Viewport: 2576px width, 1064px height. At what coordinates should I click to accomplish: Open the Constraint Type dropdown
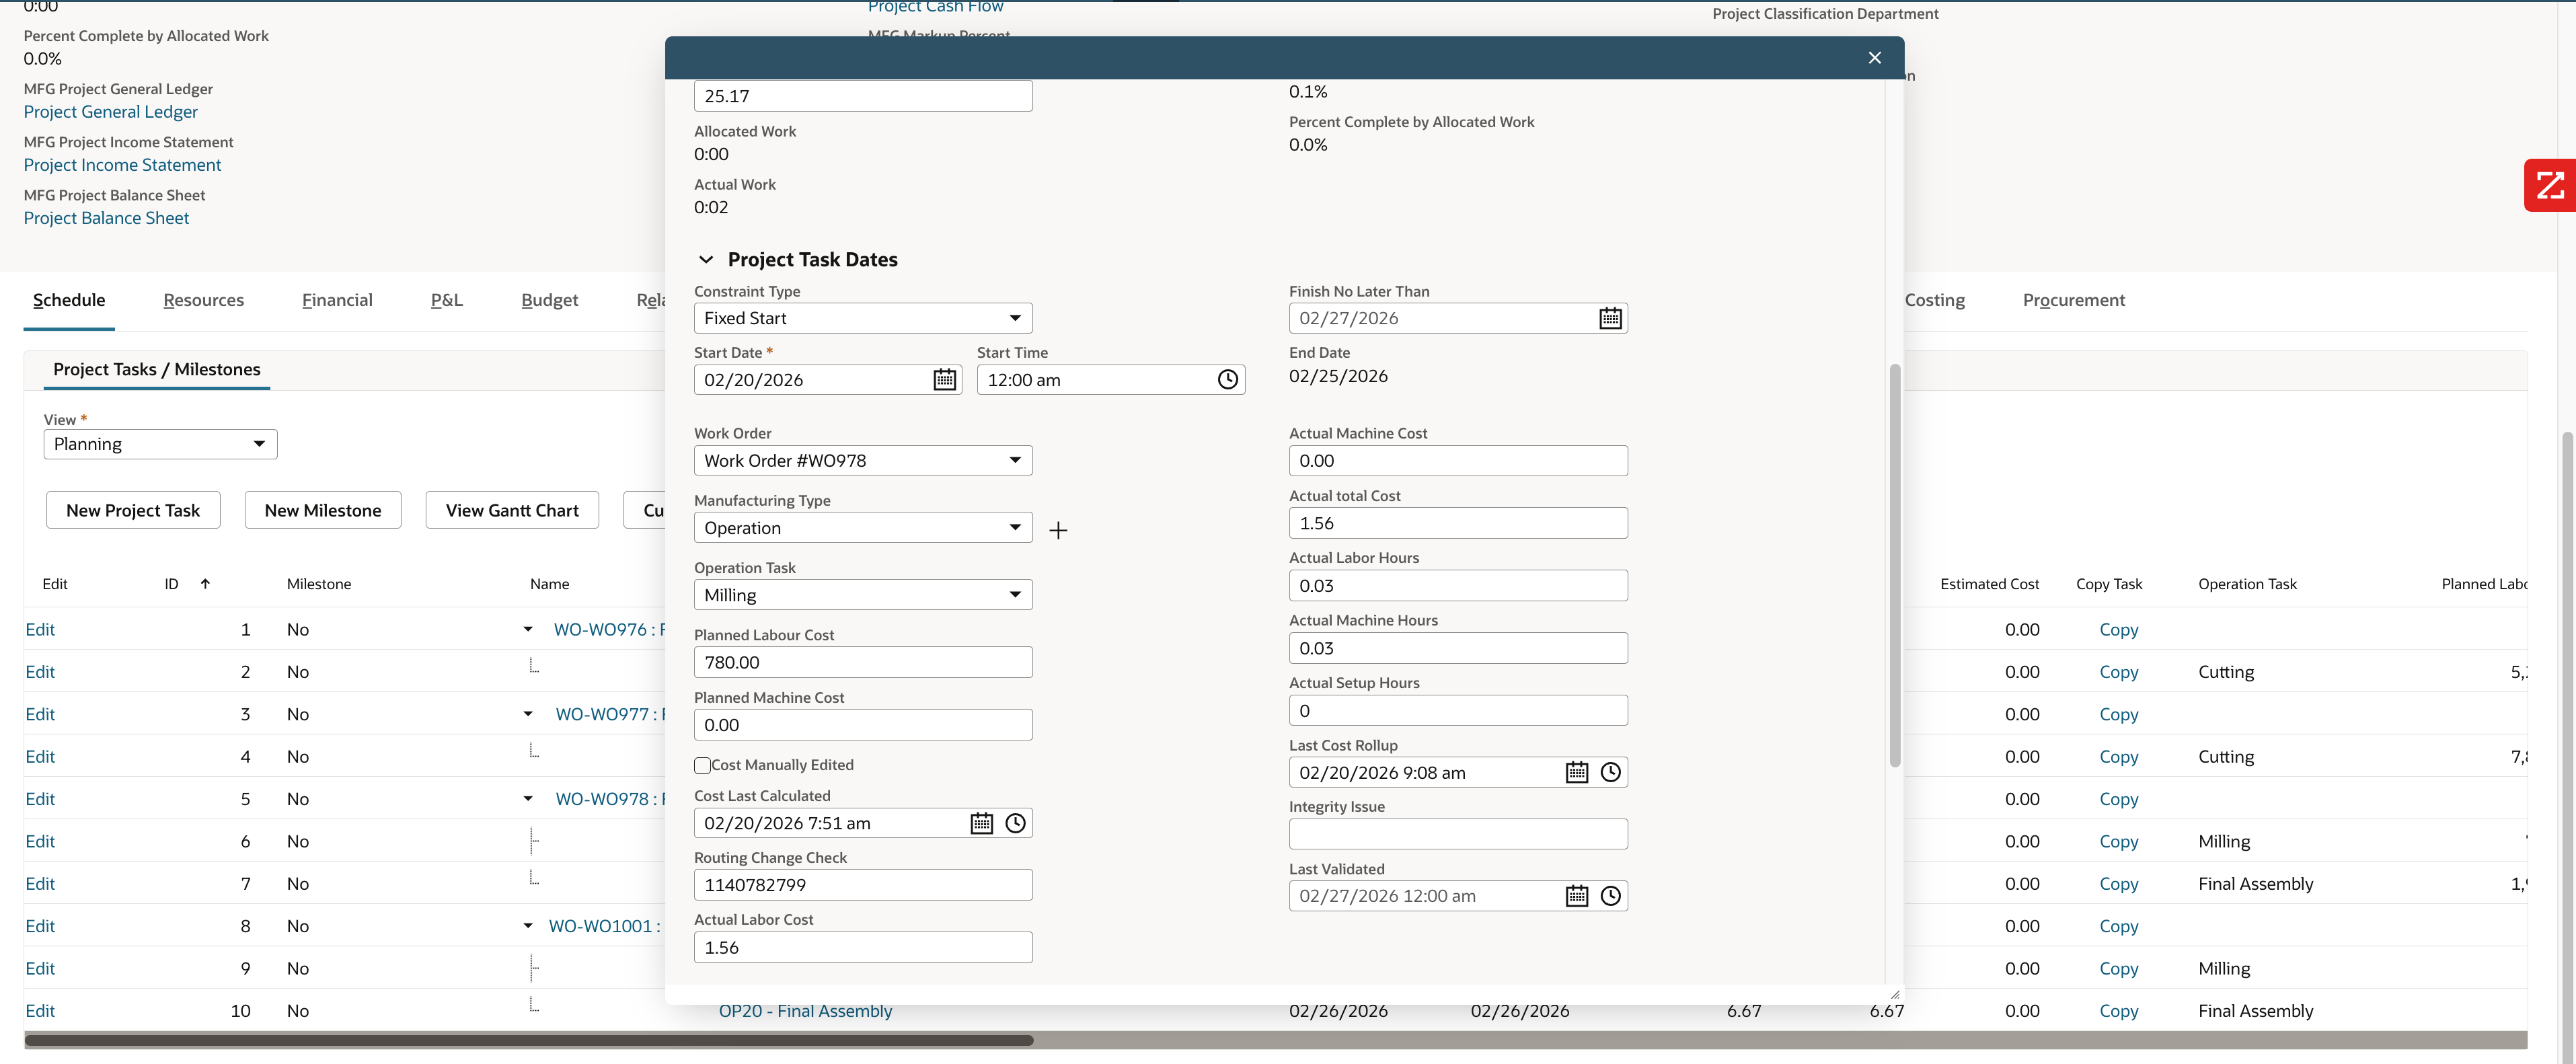click(x=862, y=319)
